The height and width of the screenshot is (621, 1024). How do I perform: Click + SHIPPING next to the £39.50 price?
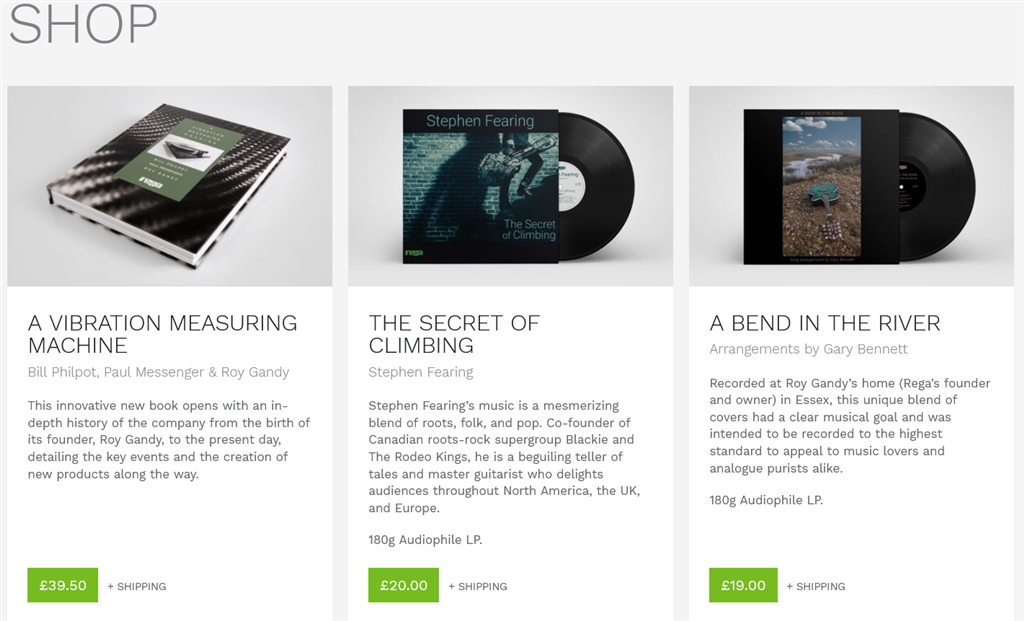coord(136,586)
